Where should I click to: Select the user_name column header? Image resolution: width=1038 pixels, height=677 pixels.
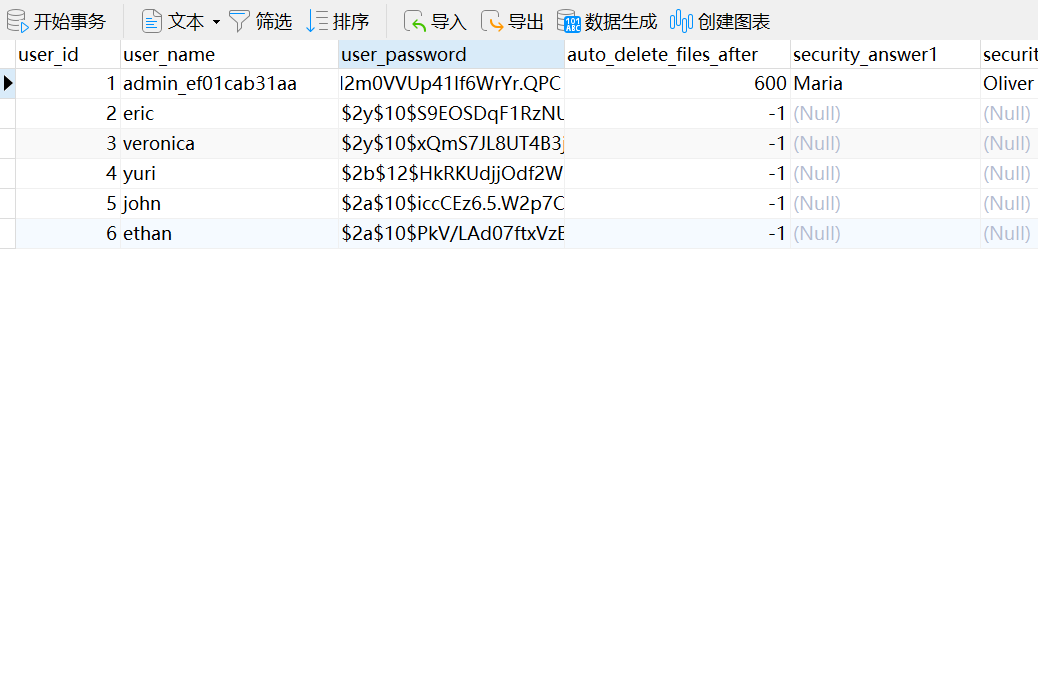click(x=228, y=55)
